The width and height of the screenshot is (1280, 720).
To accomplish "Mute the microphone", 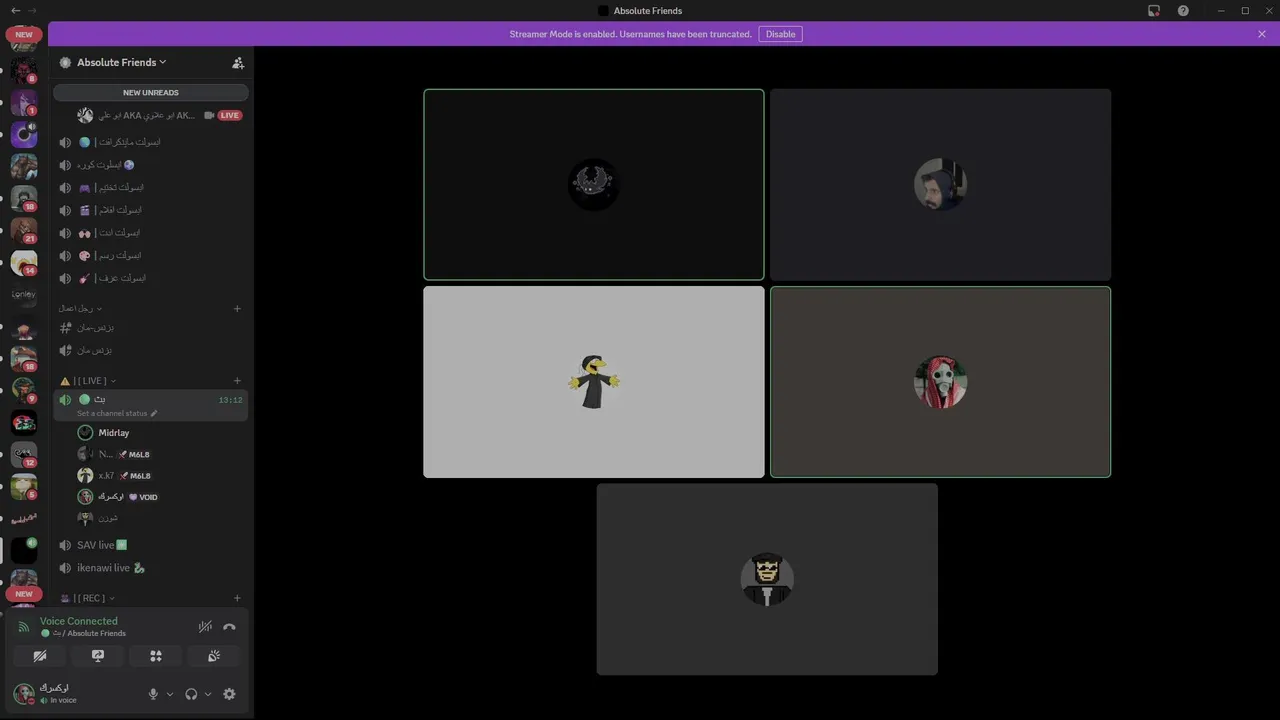I will tap(153, 694).
